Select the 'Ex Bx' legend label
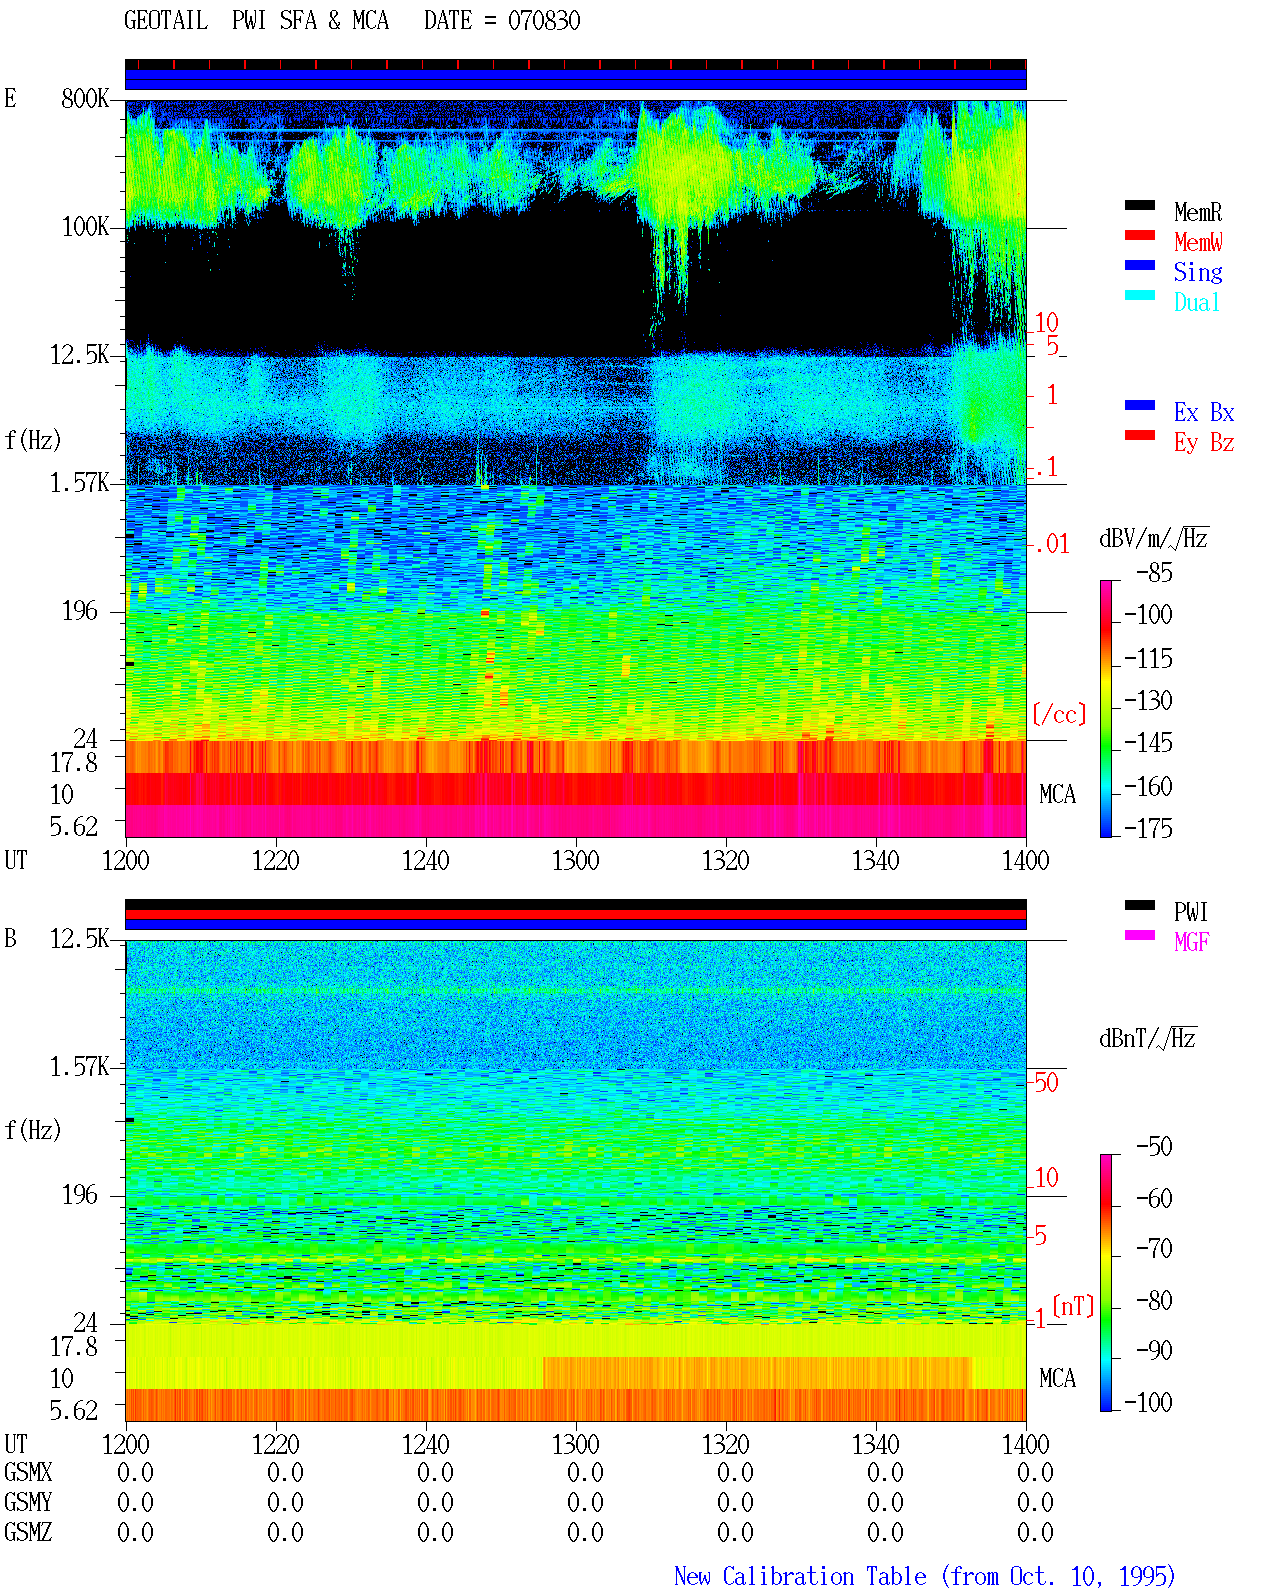 (1204, 412)
